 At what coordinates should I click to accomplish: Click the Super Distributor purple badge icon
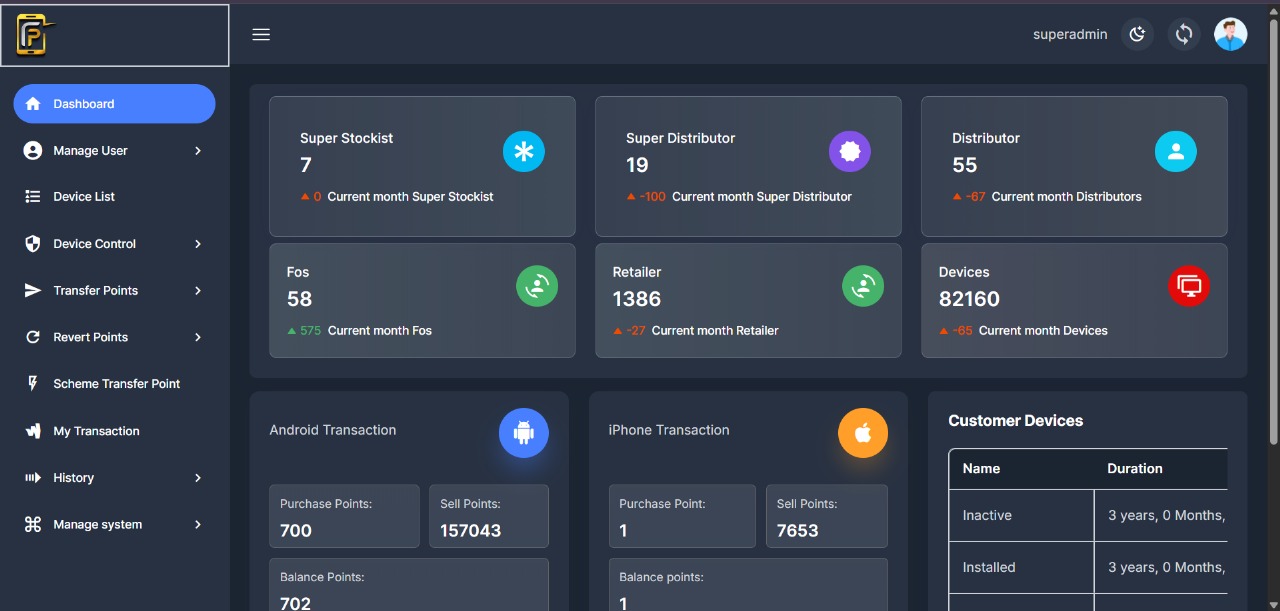[850, 152]
